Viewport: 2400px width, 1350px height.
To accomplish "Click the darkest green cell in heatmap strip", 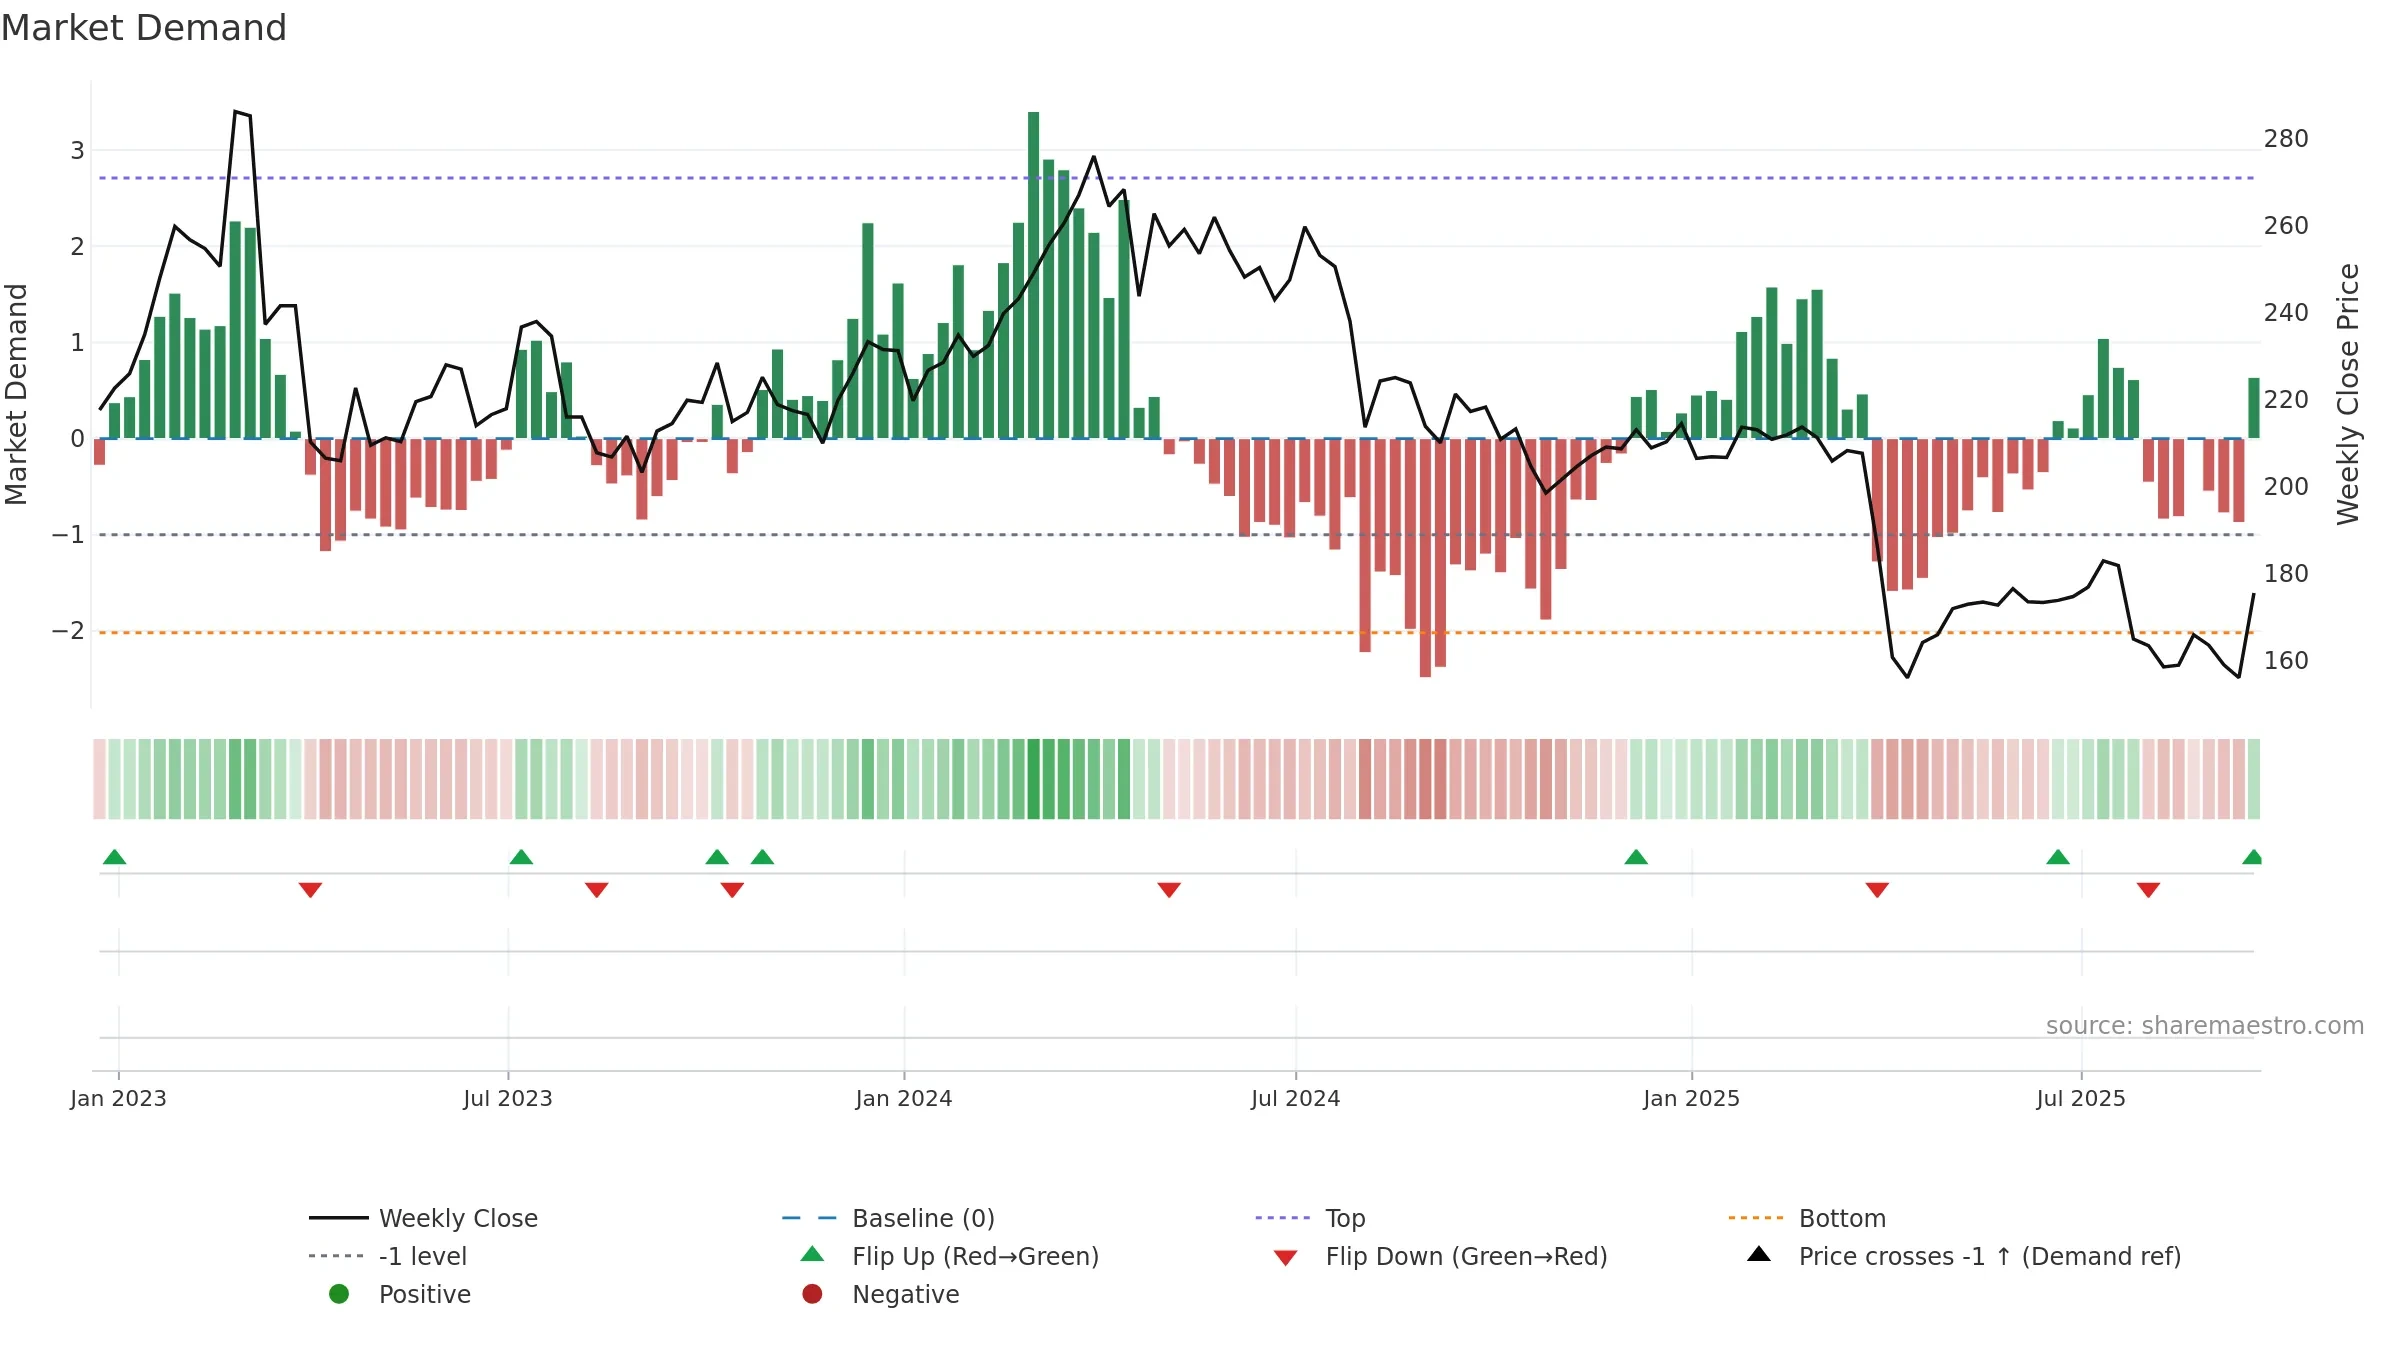I will point(1033,779).
